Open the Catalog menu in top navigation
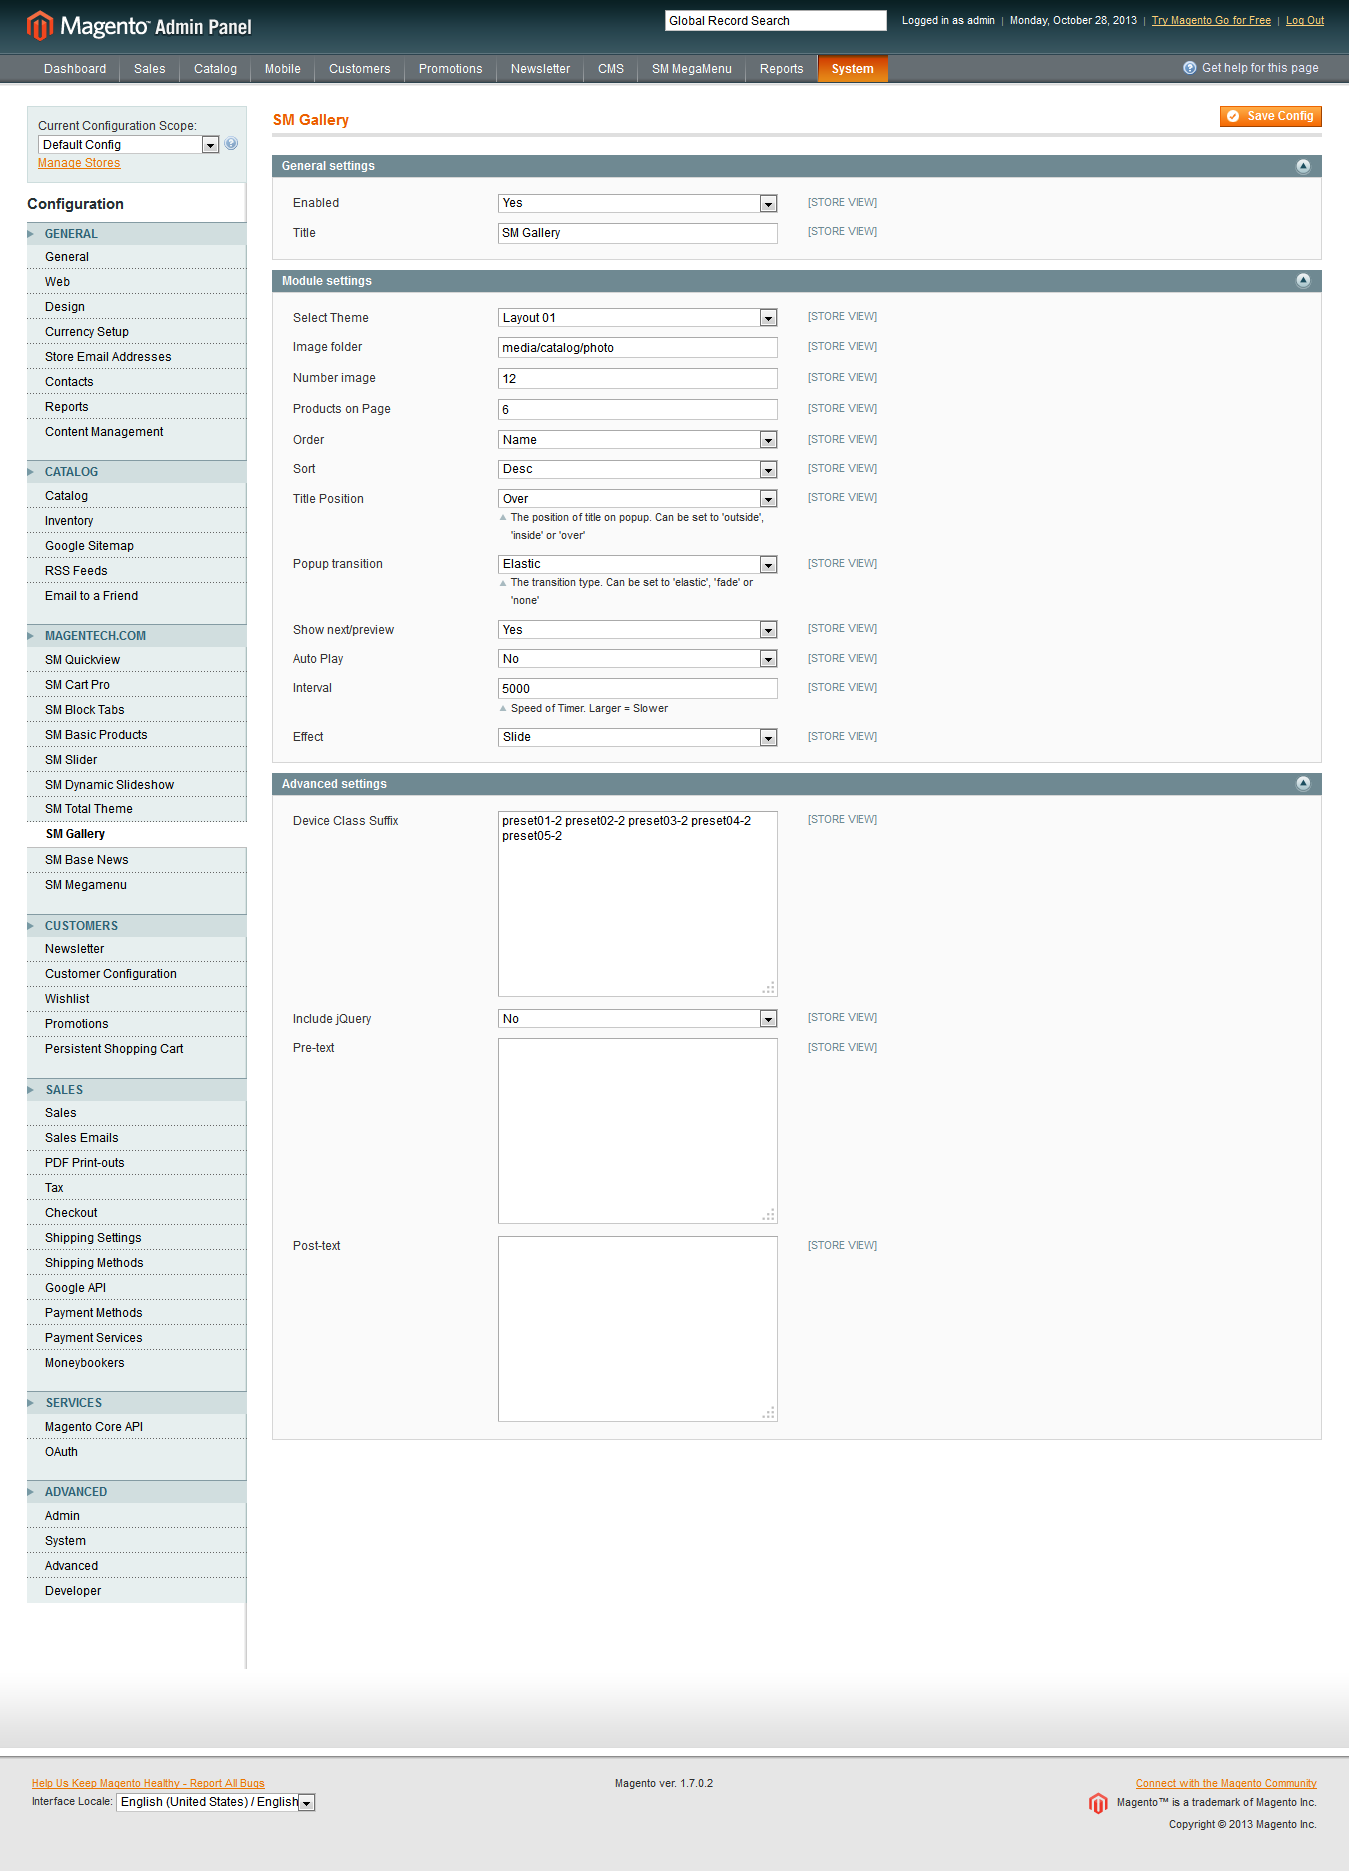This screenshot has height=1871, width=1349. 215,69
